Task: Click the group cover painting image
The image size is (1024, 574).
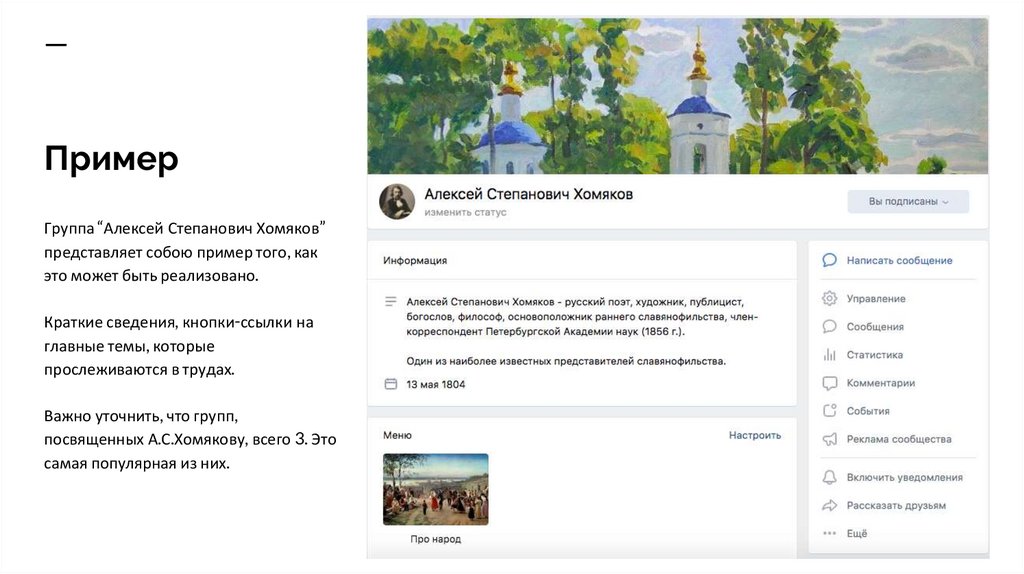Action: [x=677, y=96]
